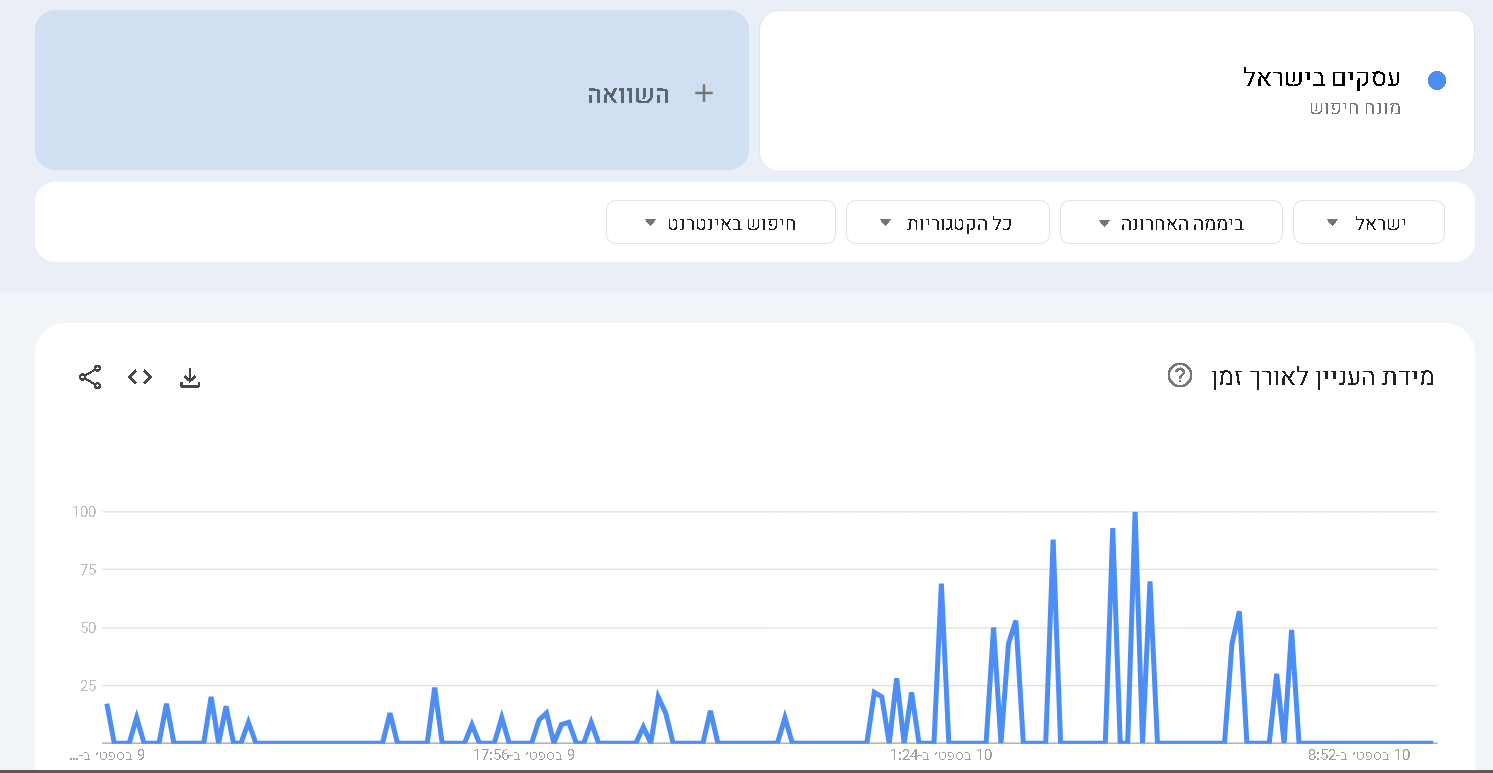
Task: Click the 8:52 time label on axis
Action: (x=1359, y=755)
